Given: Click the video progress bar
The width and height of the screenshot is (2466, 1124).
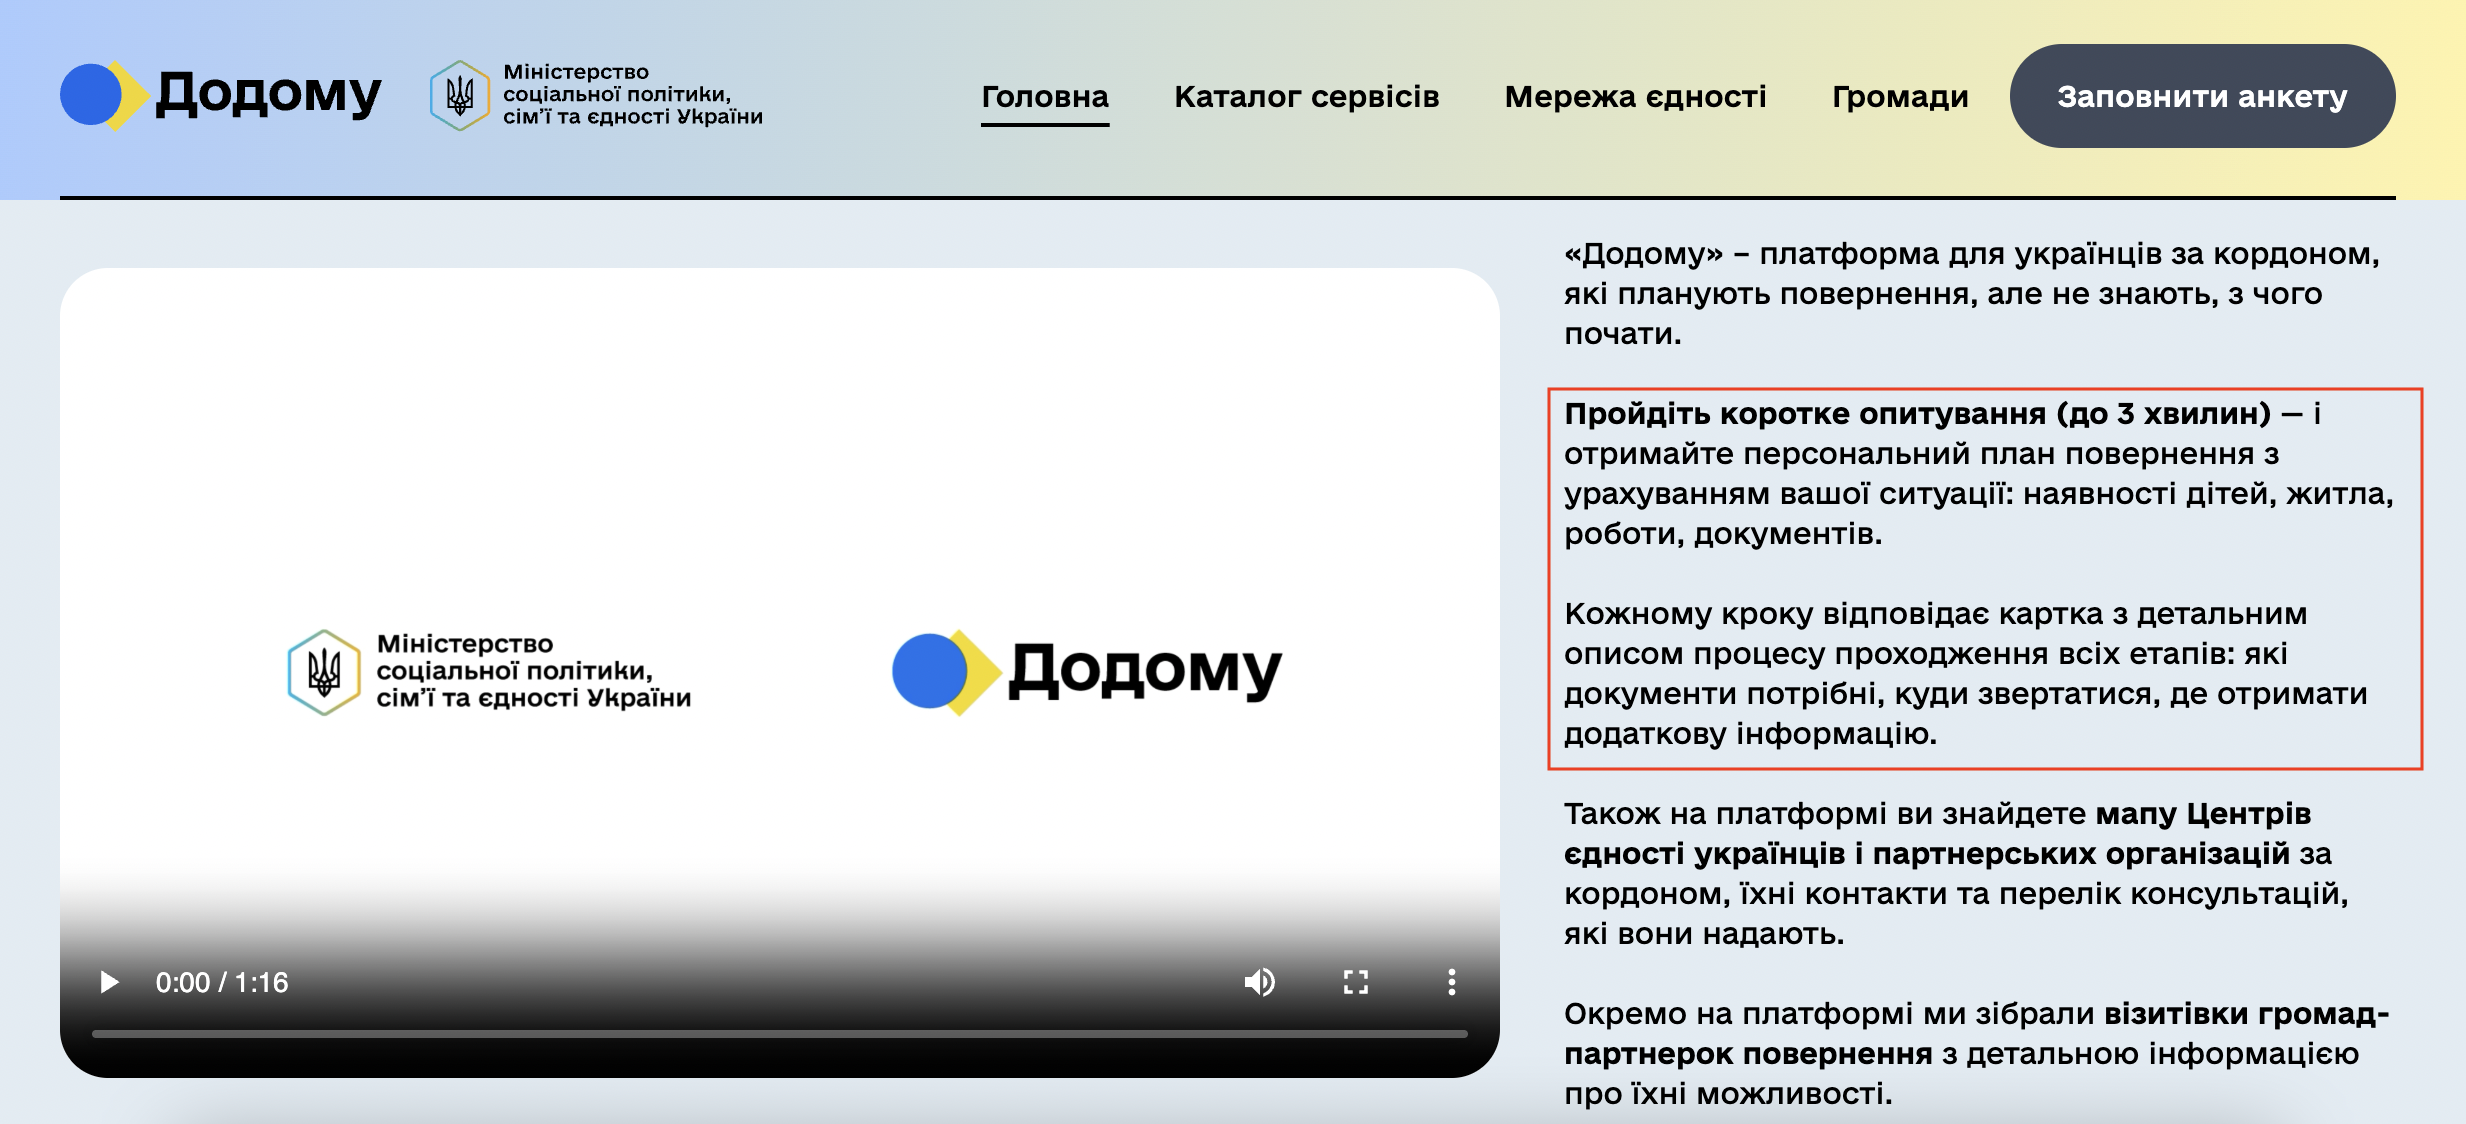Looking at the screenshot, I should tap(780, 1033).
